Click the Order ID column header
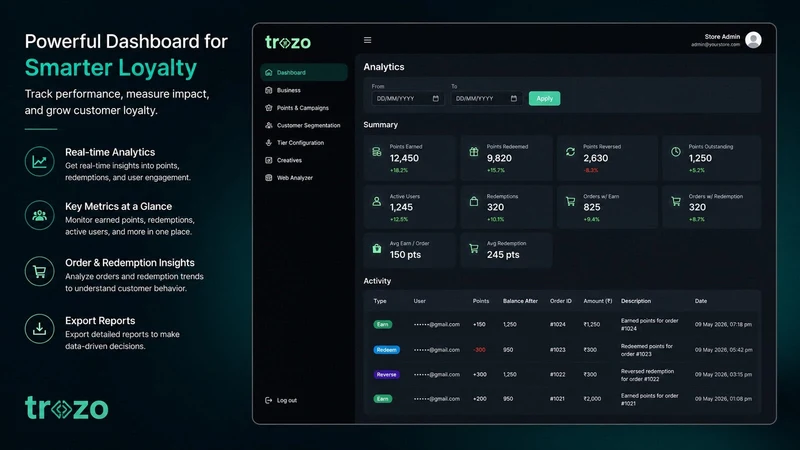The width and height of the screenshot is (800, 450). (561, 301)
